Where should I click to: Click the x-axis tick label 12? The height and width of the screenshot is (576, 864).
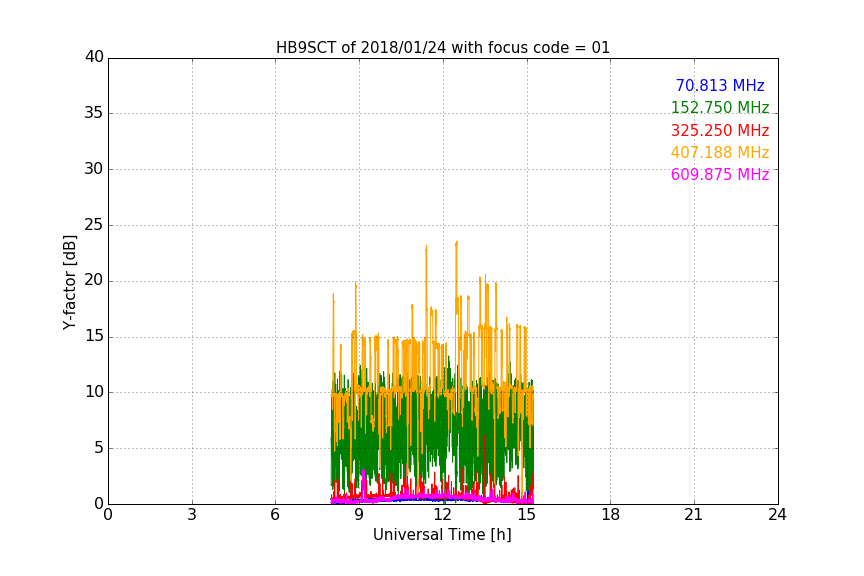coord(443,515)
